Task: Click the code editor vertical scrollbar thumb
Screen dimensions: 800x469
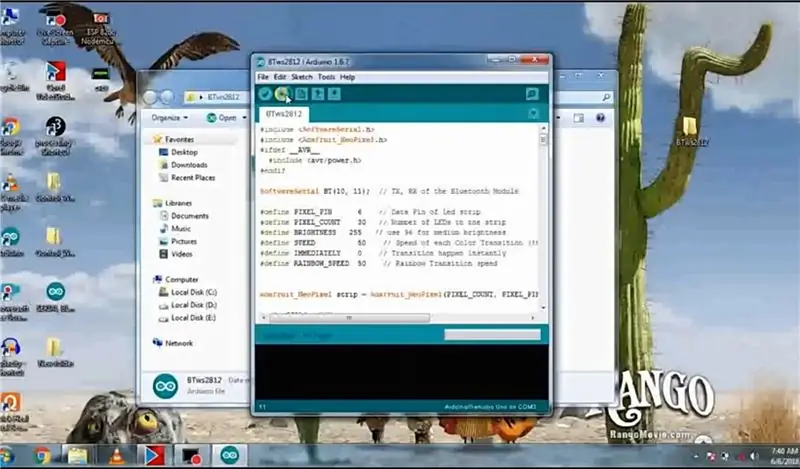Action: pos(543,140)
